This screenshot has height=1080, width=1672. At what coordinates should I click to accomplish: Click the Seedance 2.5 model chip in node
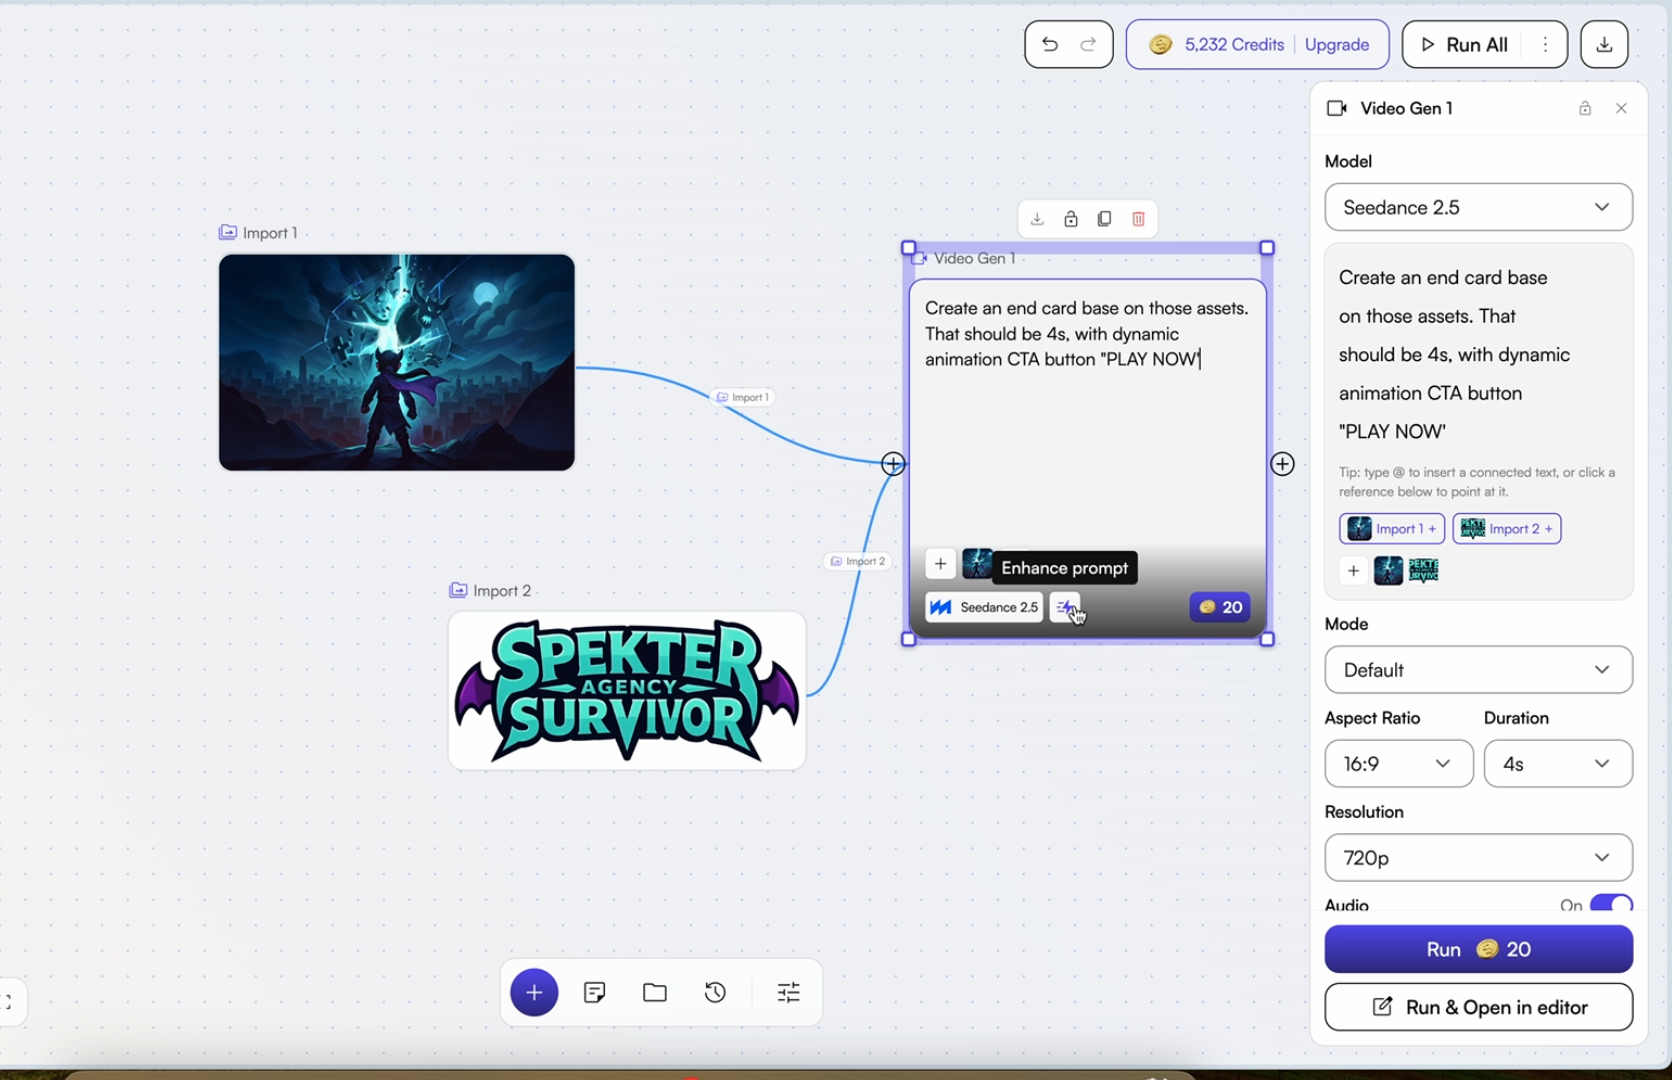[984, 607]
